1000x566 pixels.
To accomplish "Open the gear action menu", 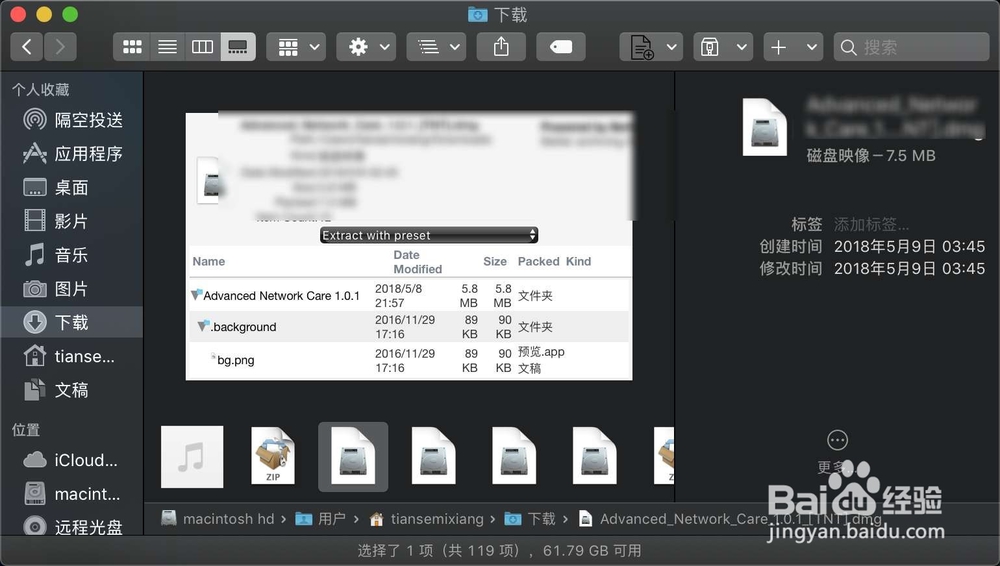I will click(366, 47).
